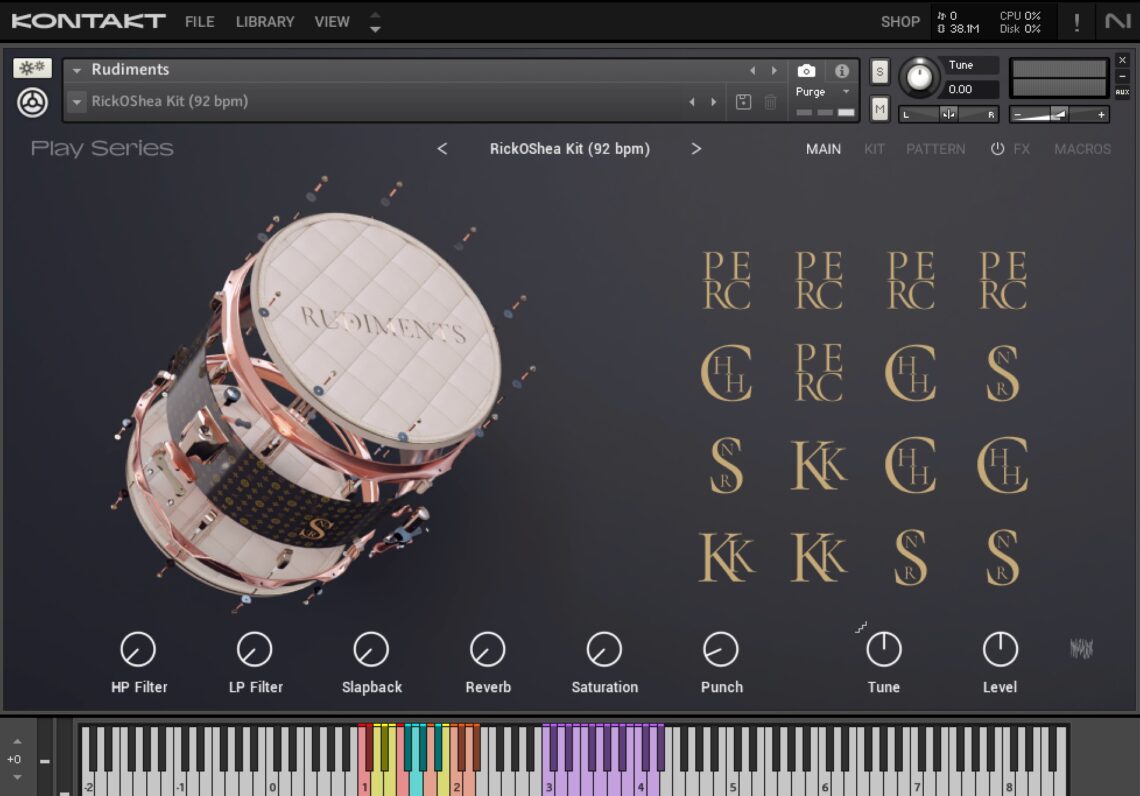Click the header volume slider handle
The height and width of the screenshot is (796, 1140).
point(1059,114)
